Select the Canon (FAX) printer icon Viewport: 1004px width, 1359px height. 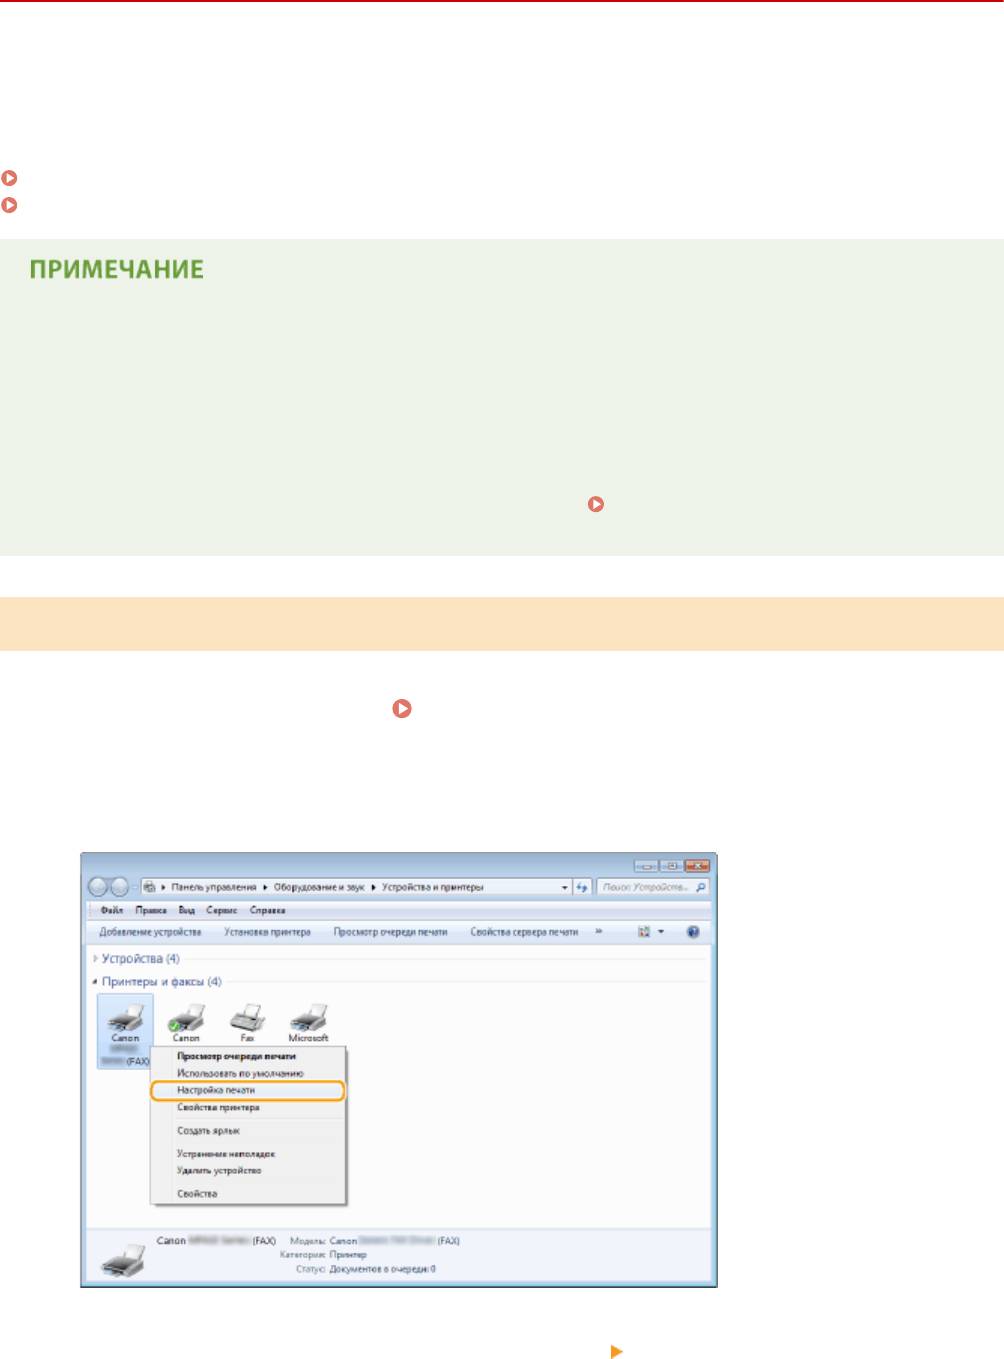pos(125,1020)
